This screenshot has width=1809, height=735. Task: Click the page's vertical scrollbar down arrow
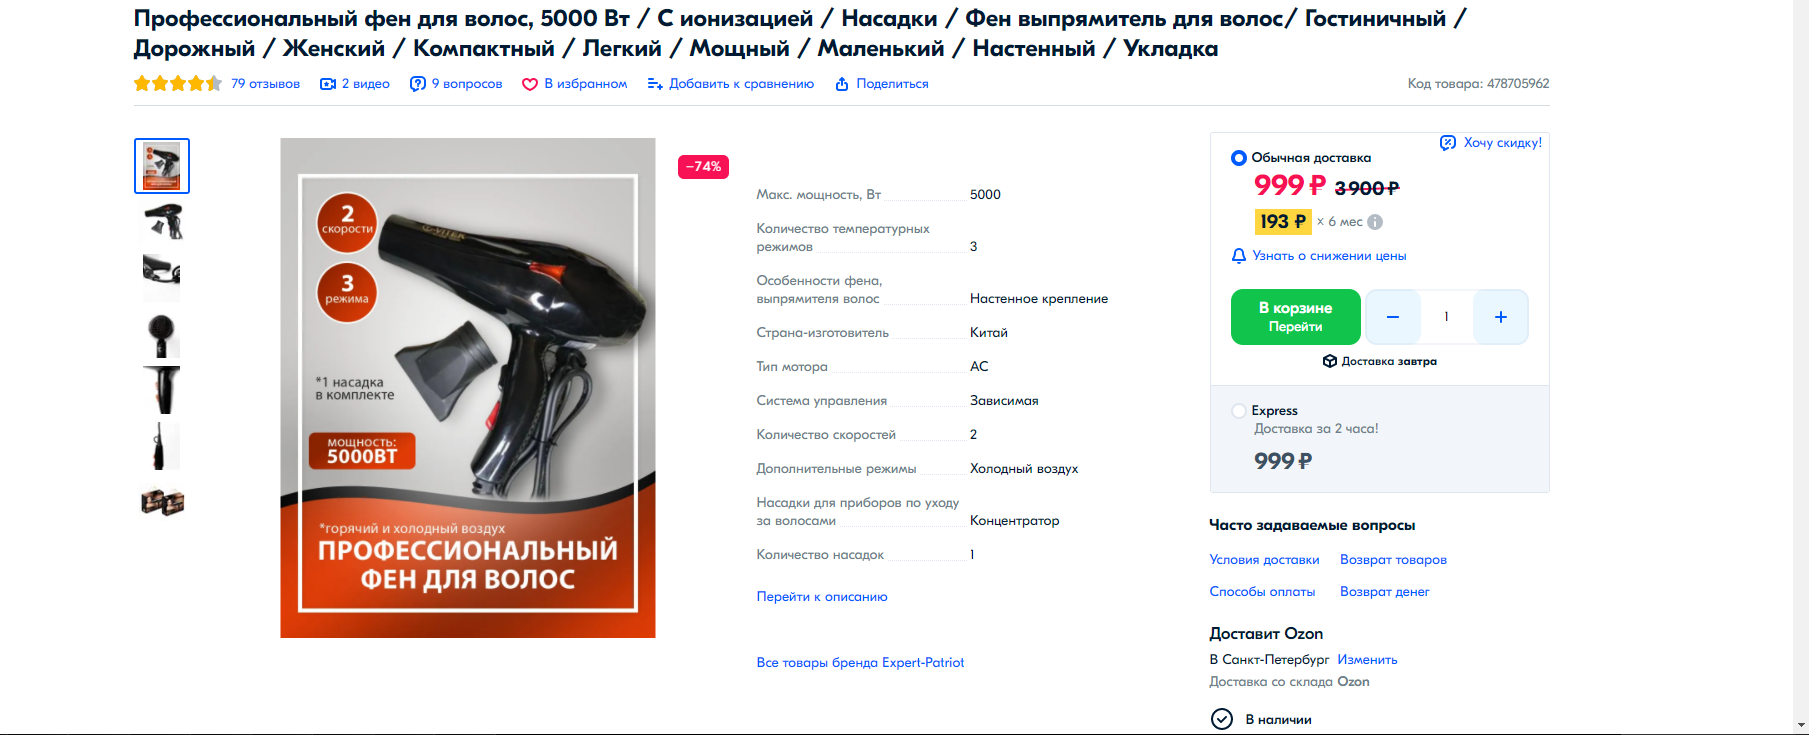point(1800,725)
